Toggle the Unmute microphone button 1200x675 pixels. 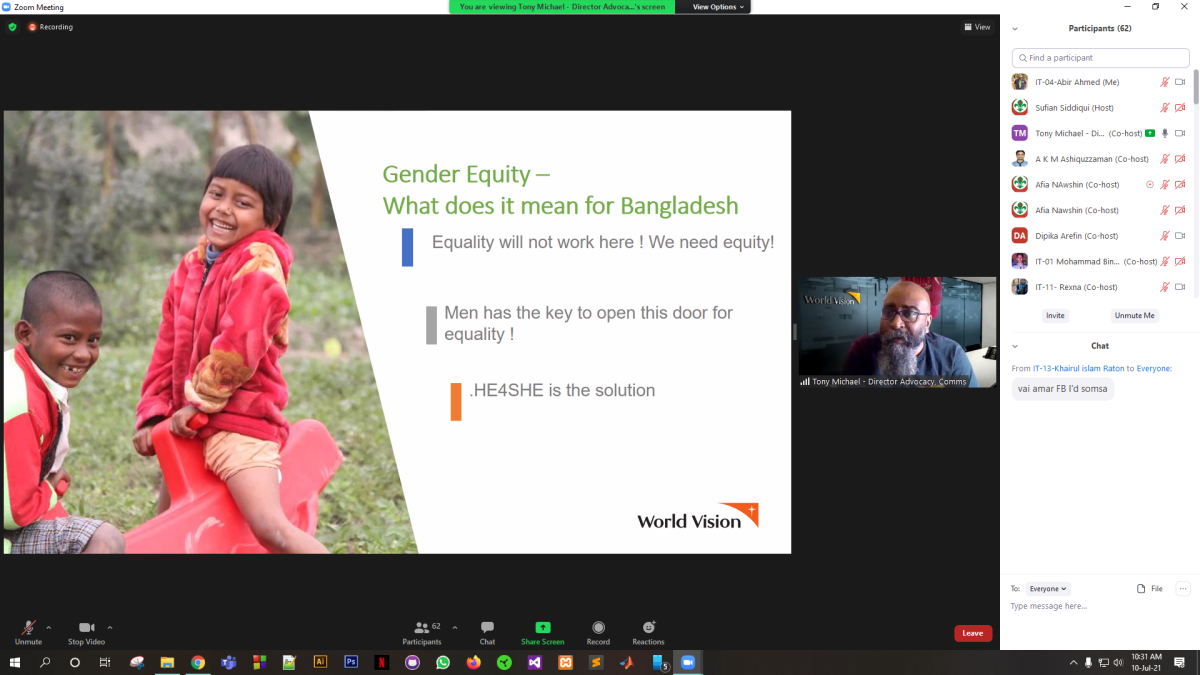(29, 627)
